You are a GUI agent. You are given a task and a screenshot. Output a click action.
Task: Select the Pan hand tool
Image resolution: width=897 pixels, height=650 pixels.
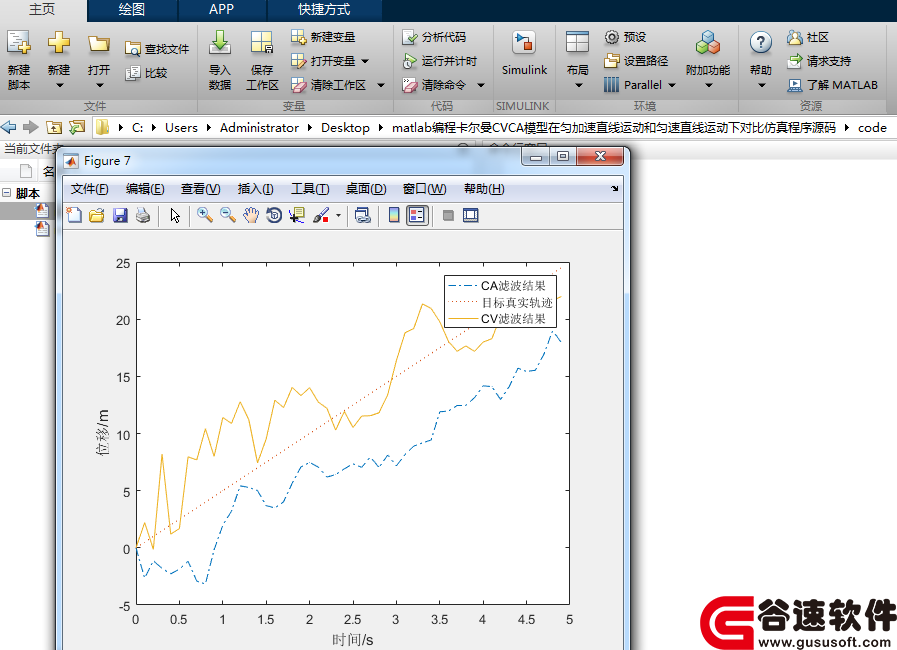click(251, 215)
